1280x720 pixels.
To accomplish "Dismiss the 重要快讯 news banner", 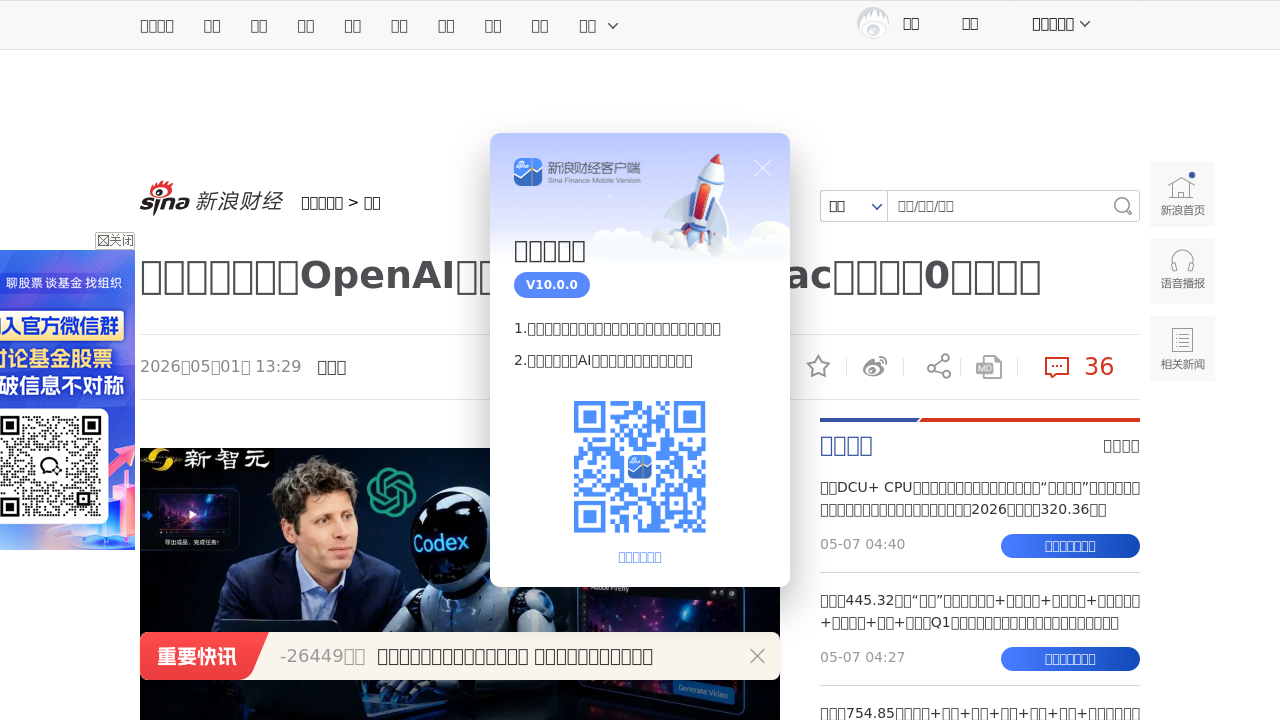I will tap(757, 656).
